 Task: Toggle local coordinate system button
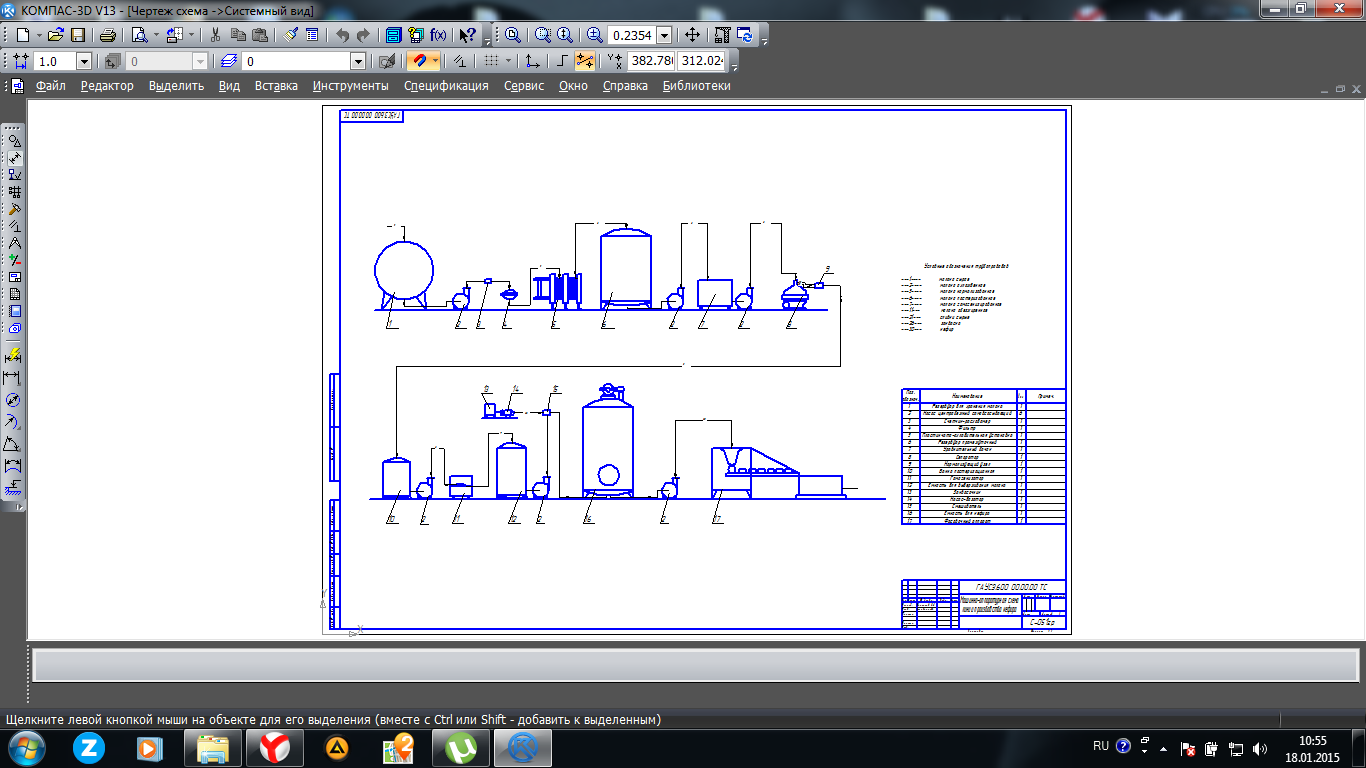(532, 61)
